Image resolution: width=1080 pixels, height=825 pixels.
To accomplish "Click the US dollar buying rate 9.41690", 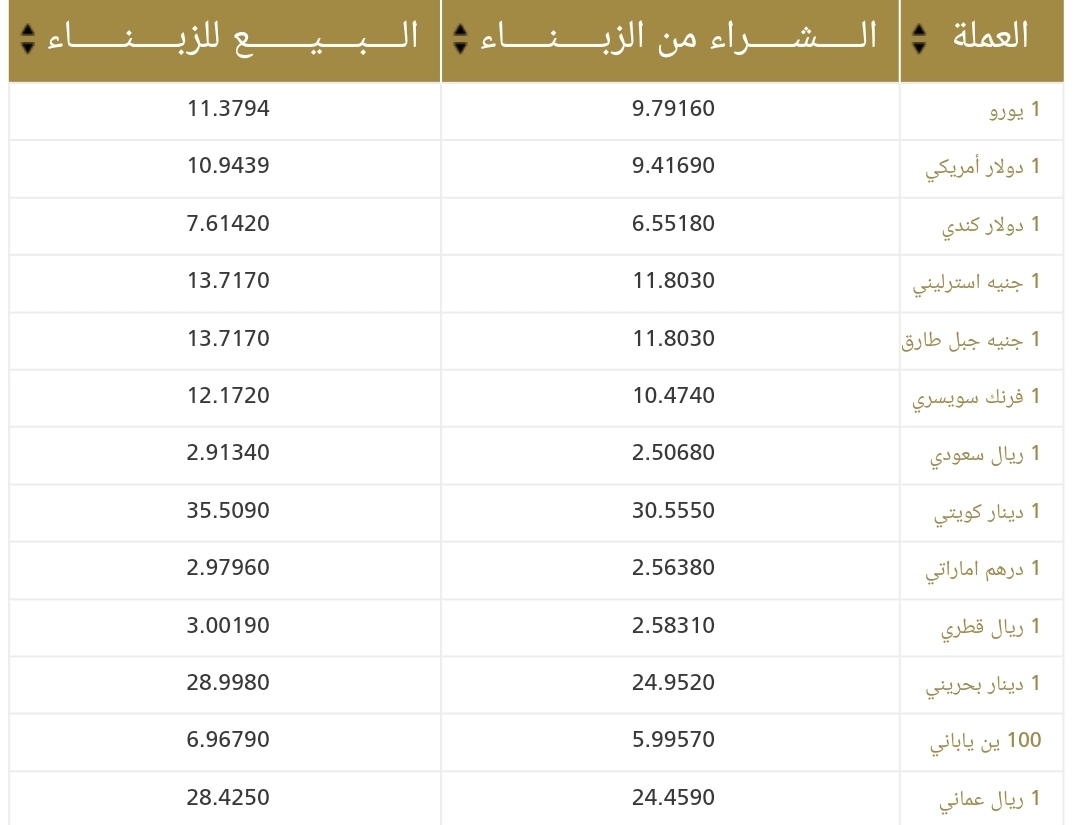I will pos(673,165).
